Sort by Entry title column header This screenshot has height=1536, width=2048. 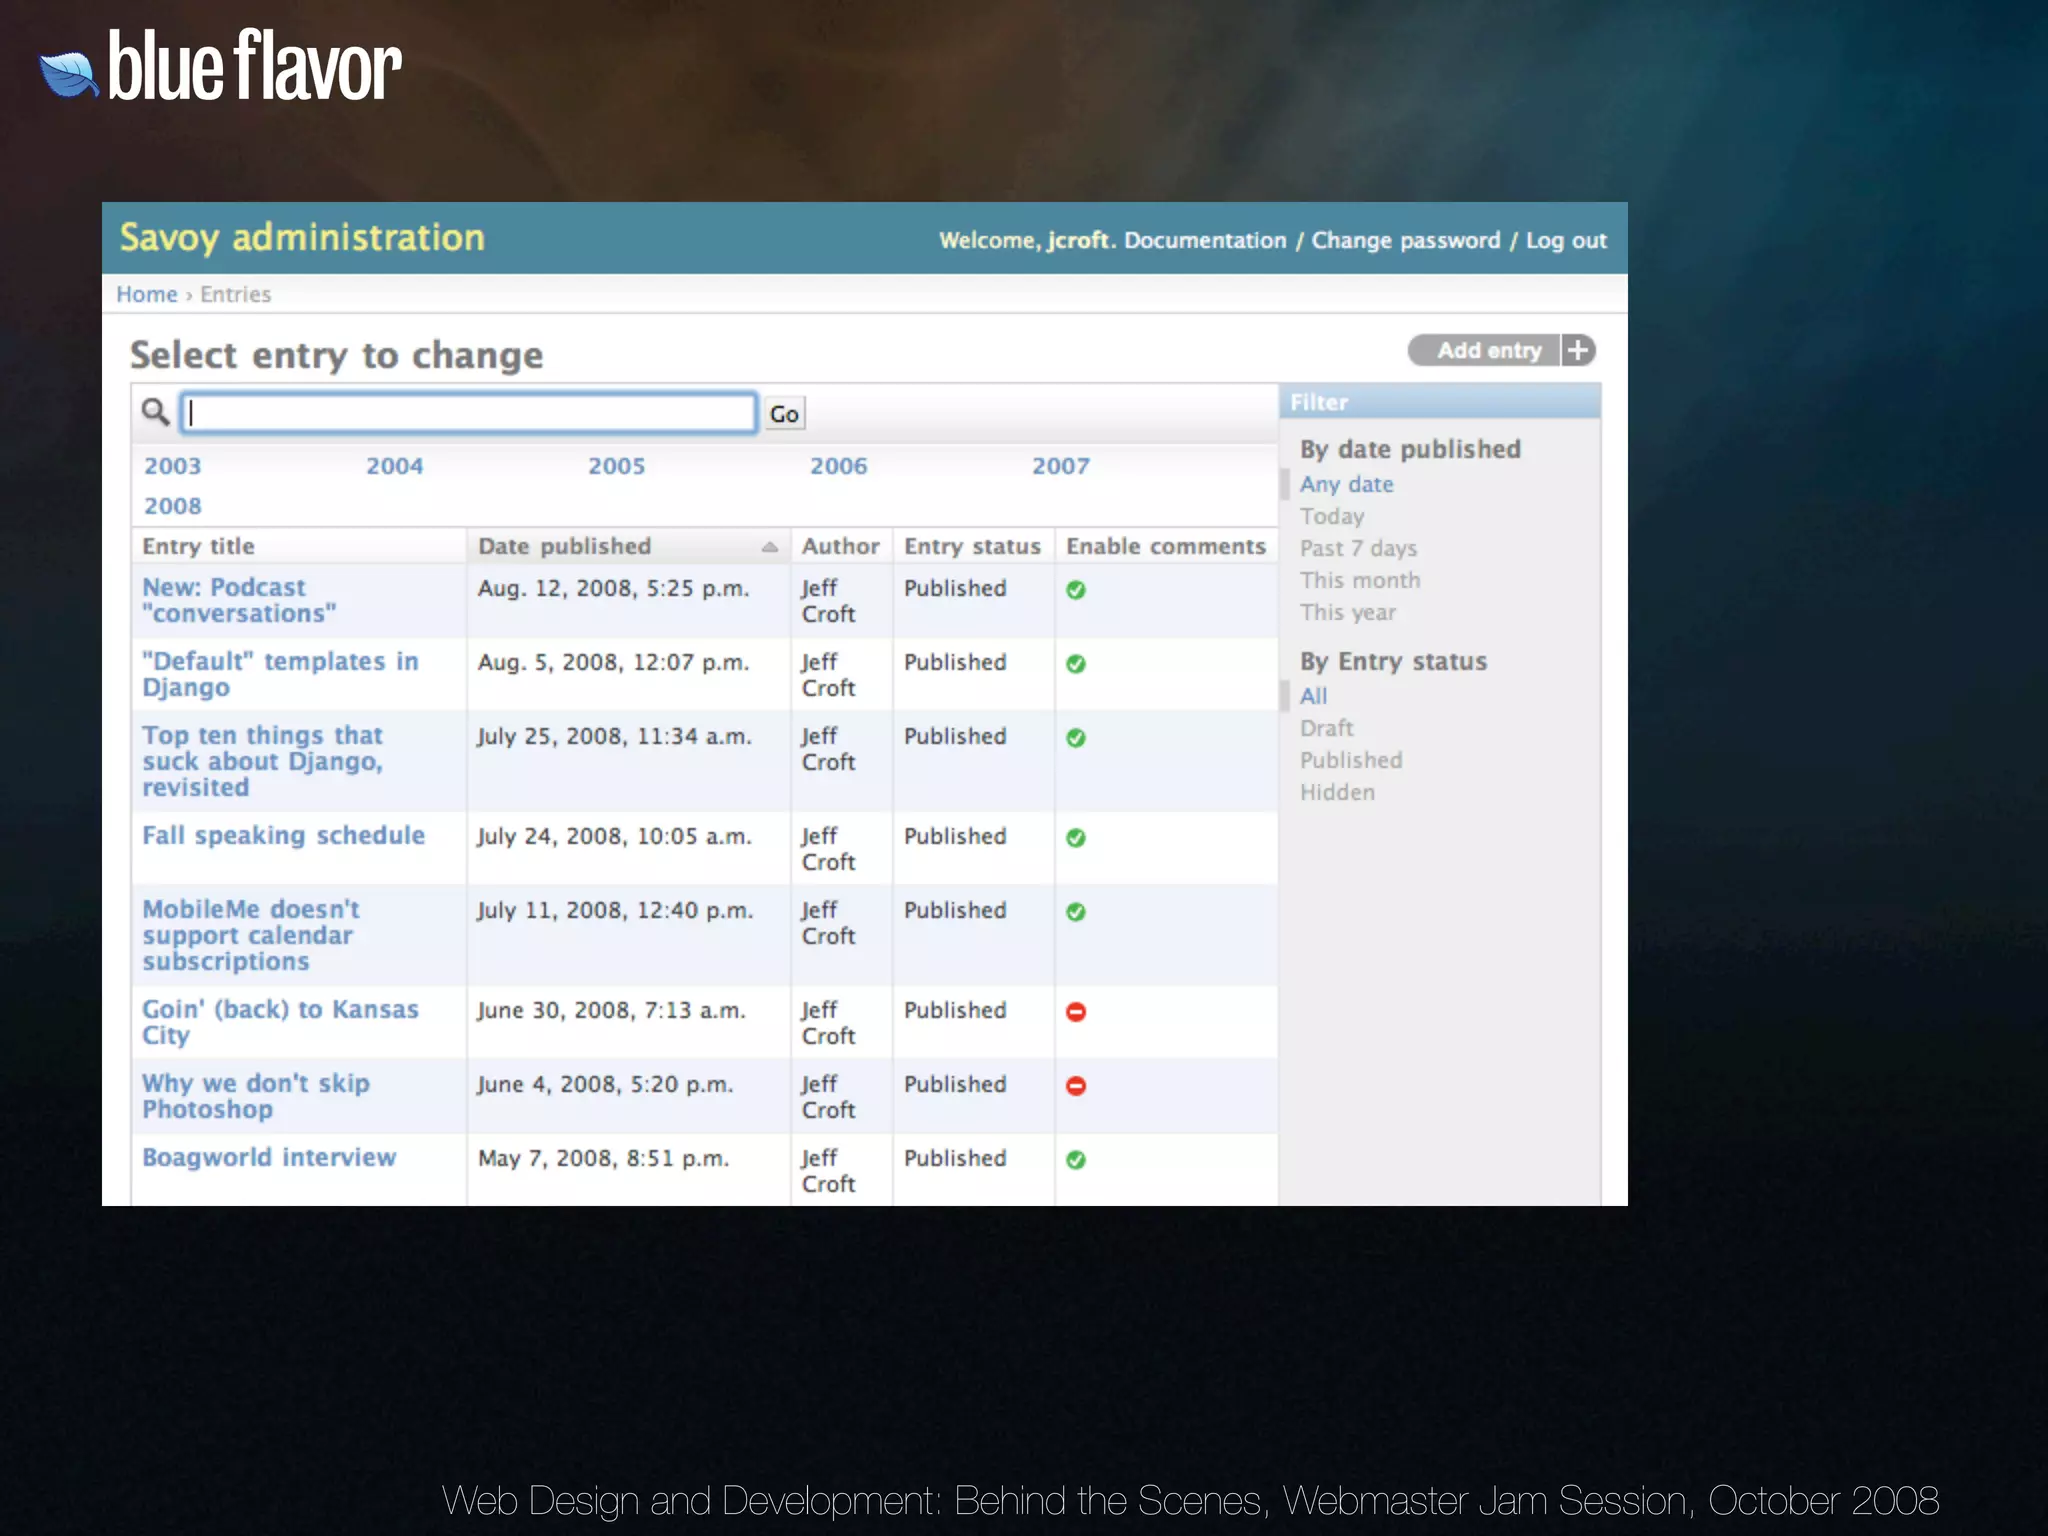pos(198,547)
